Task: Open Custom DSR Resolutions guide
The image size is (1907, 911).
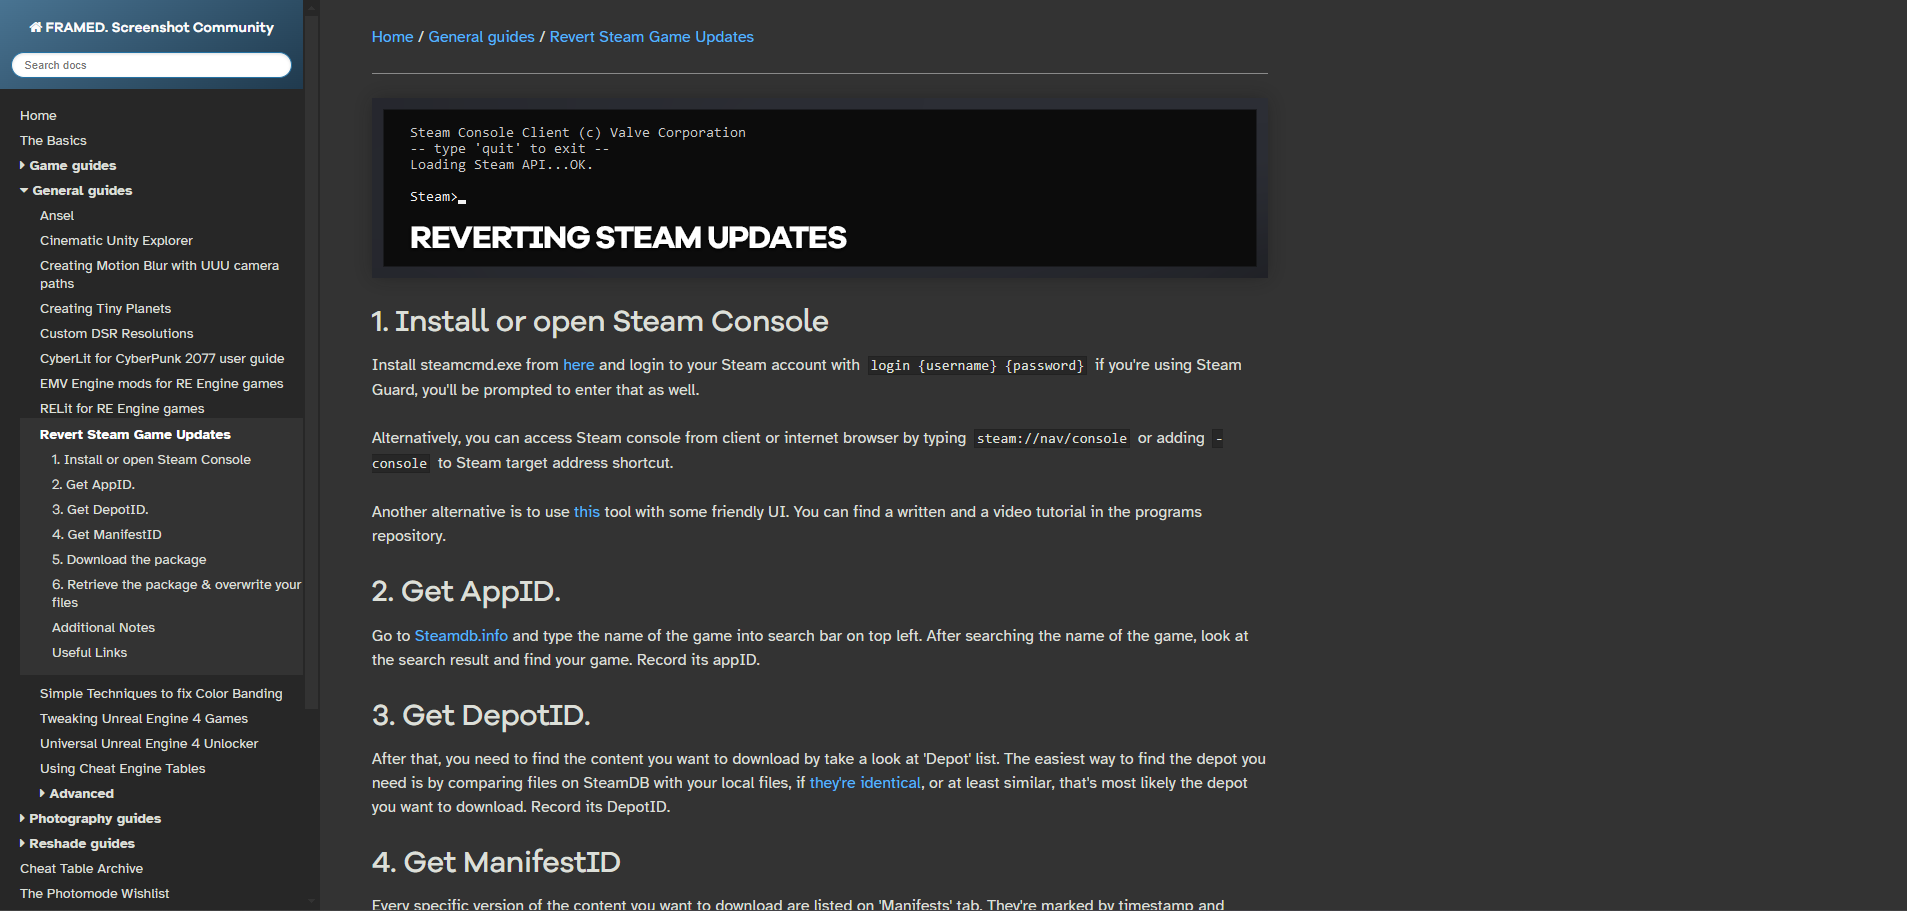Action: [116, 334]
